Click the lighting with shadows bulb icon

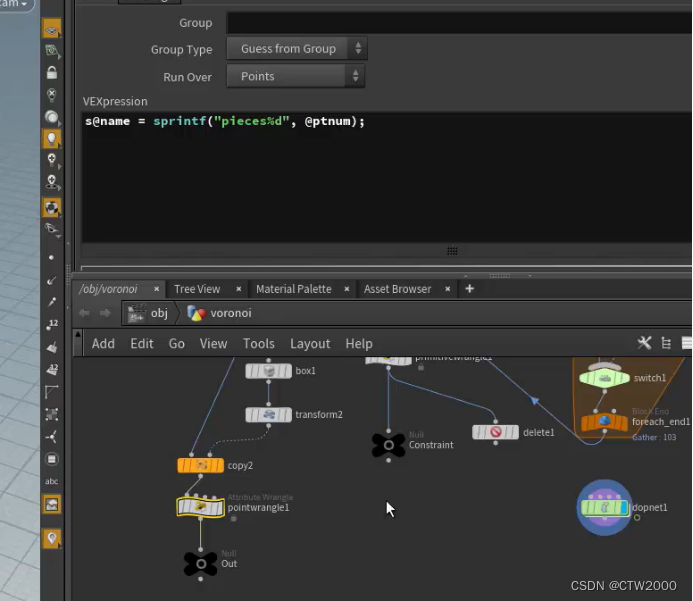point(51,182)
